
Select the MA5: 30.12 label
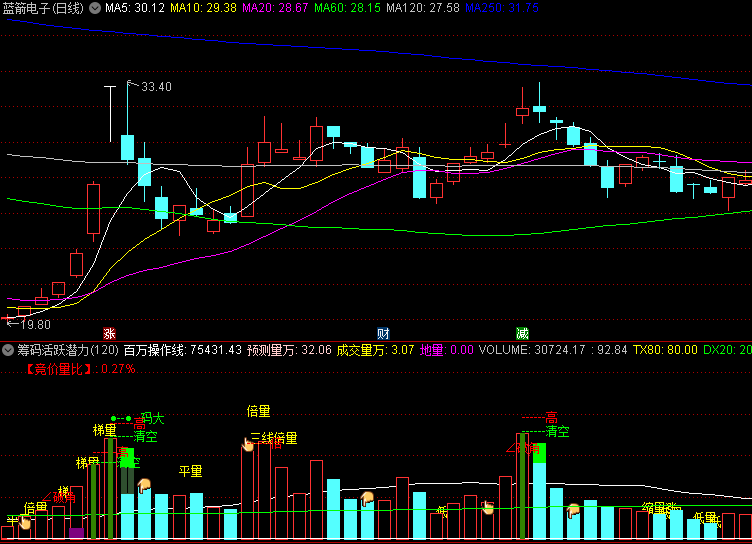pyautogui.click(x=135, y=8)
